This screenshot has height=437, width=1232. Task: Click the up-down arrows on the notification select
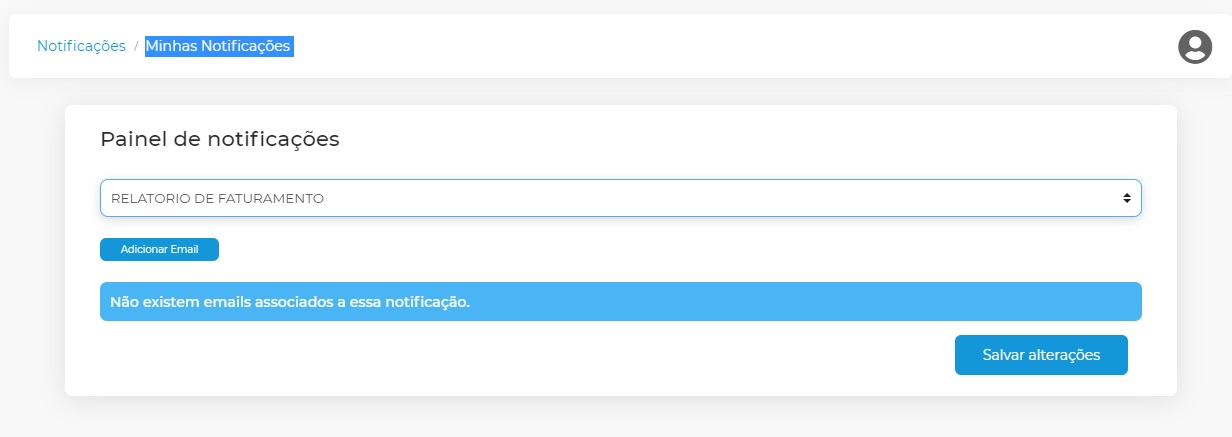coord(1126,198)
